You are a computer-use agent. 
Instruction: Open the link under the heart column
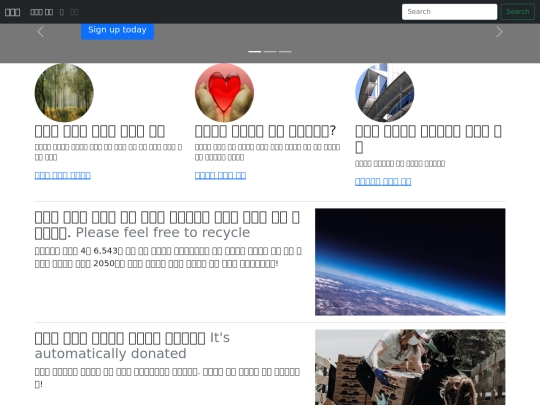[220, 176]
